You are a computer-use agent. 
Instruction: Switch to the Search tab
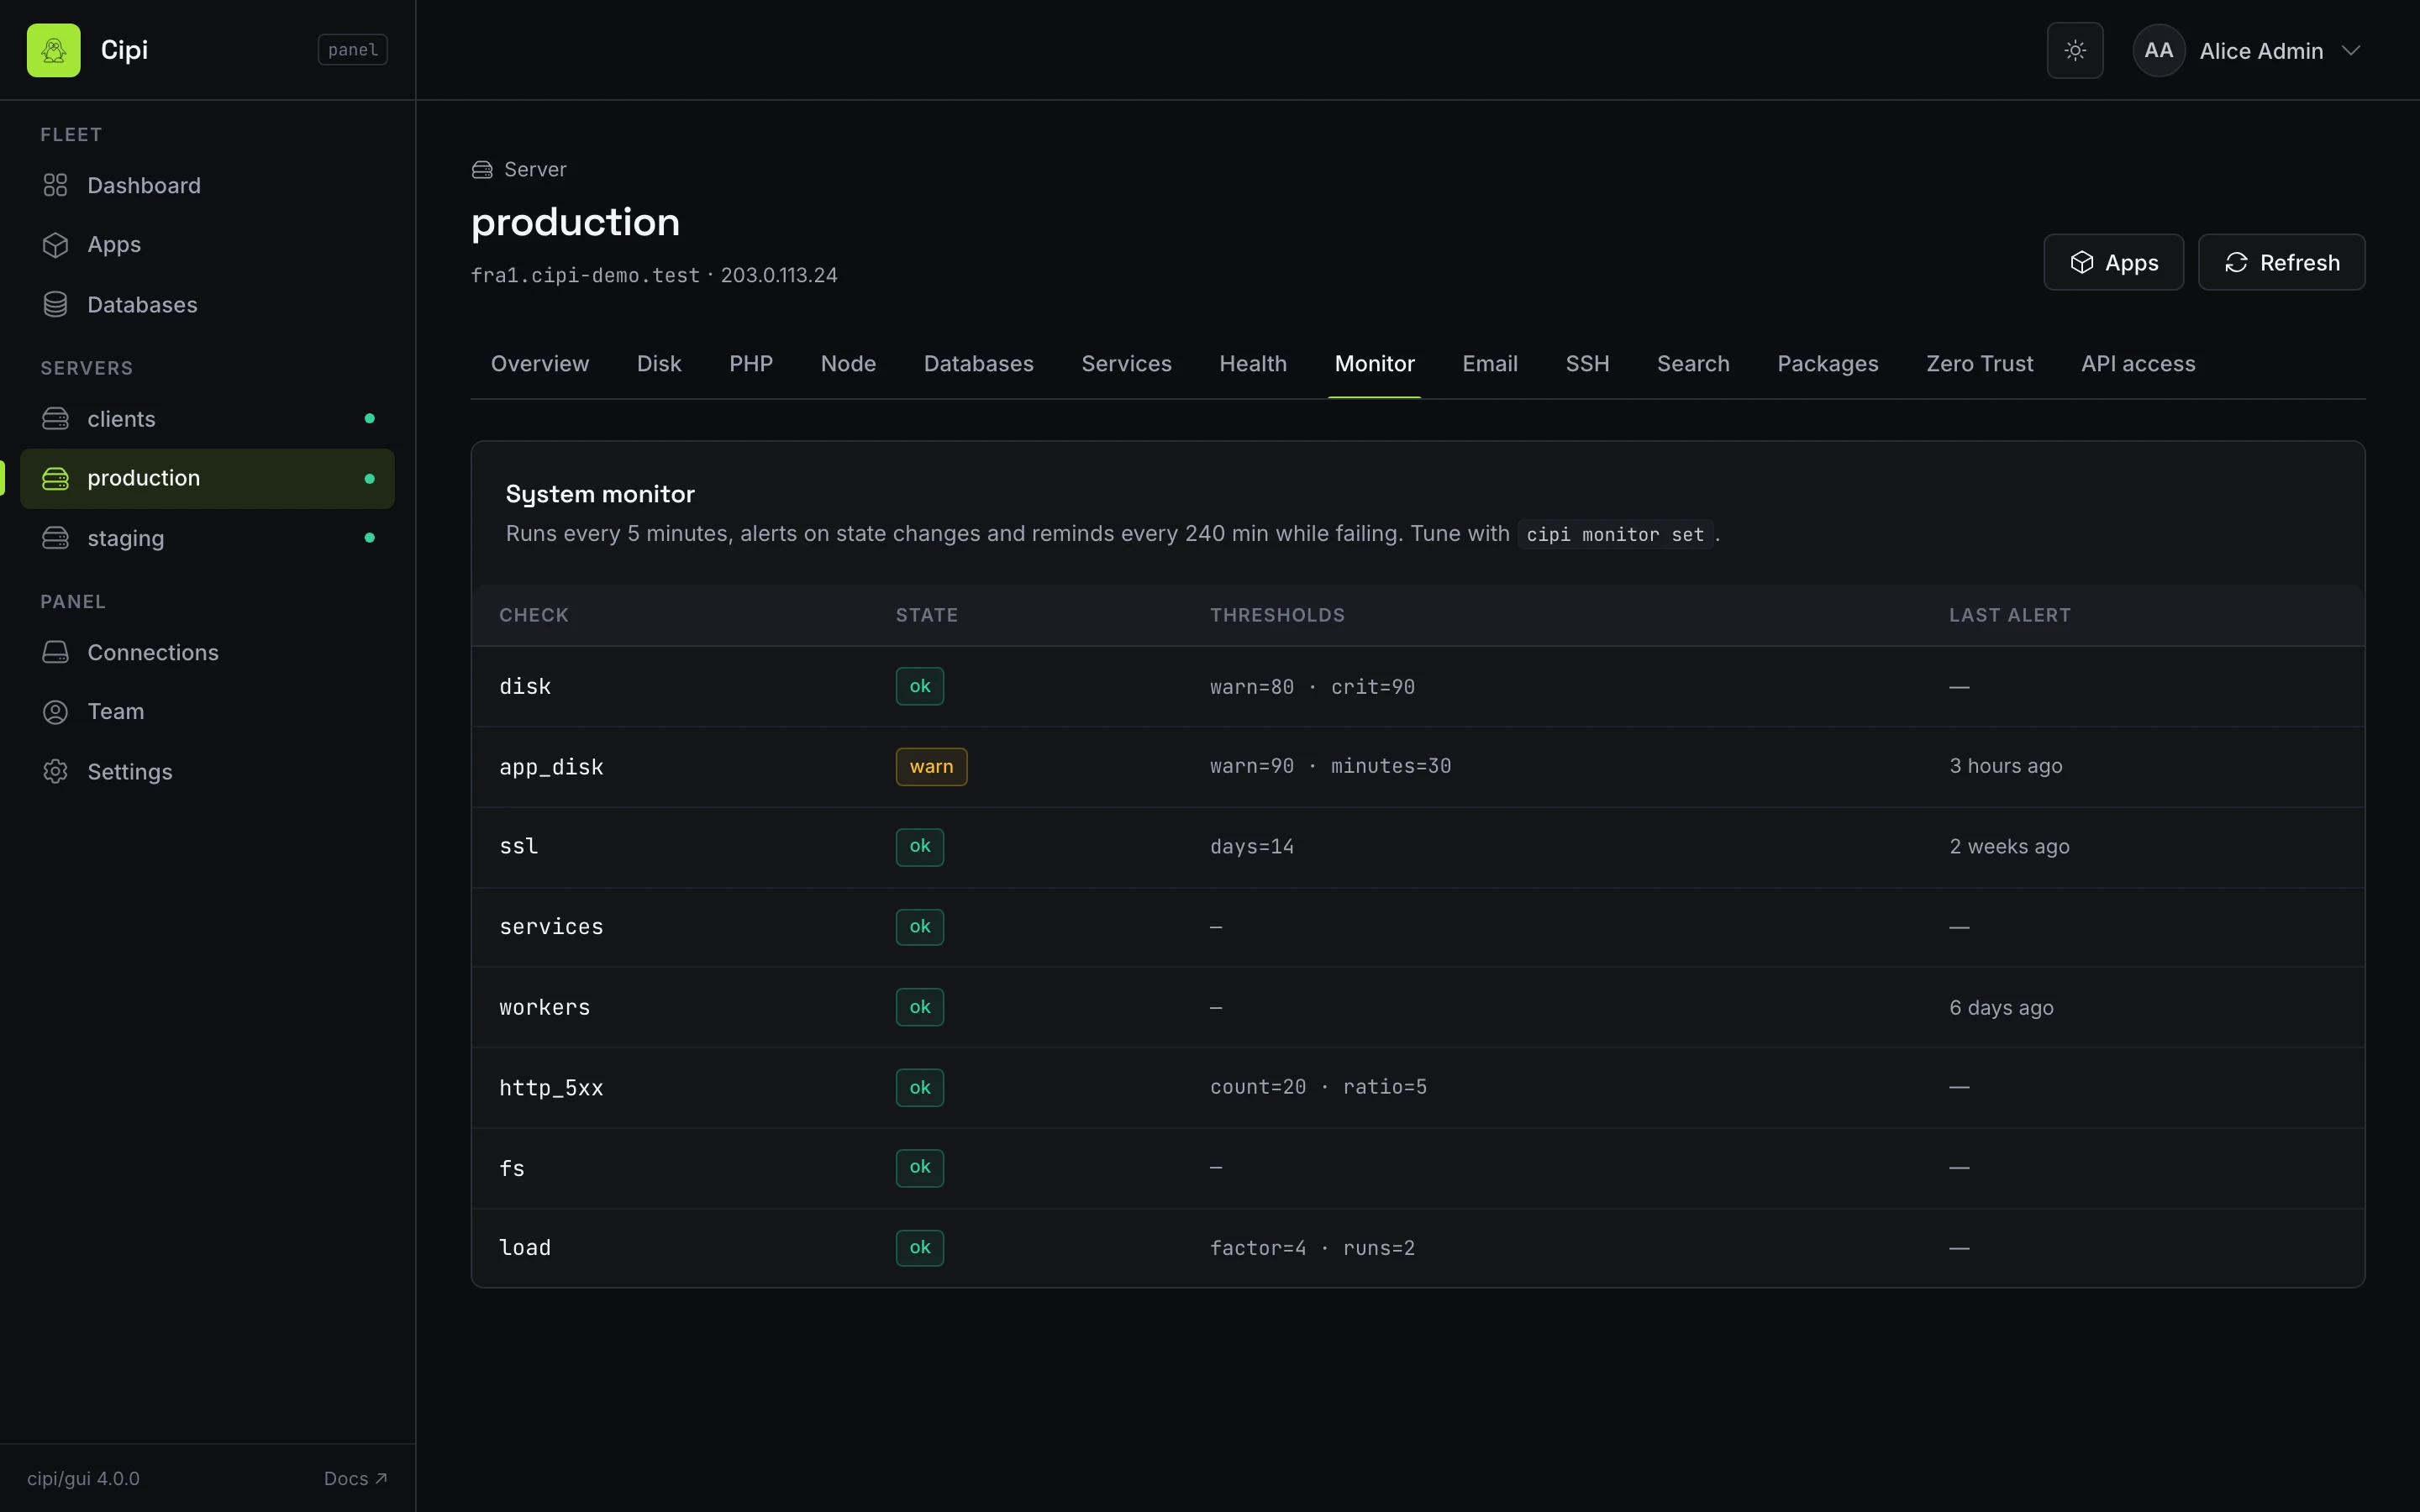pos(1693,364)
